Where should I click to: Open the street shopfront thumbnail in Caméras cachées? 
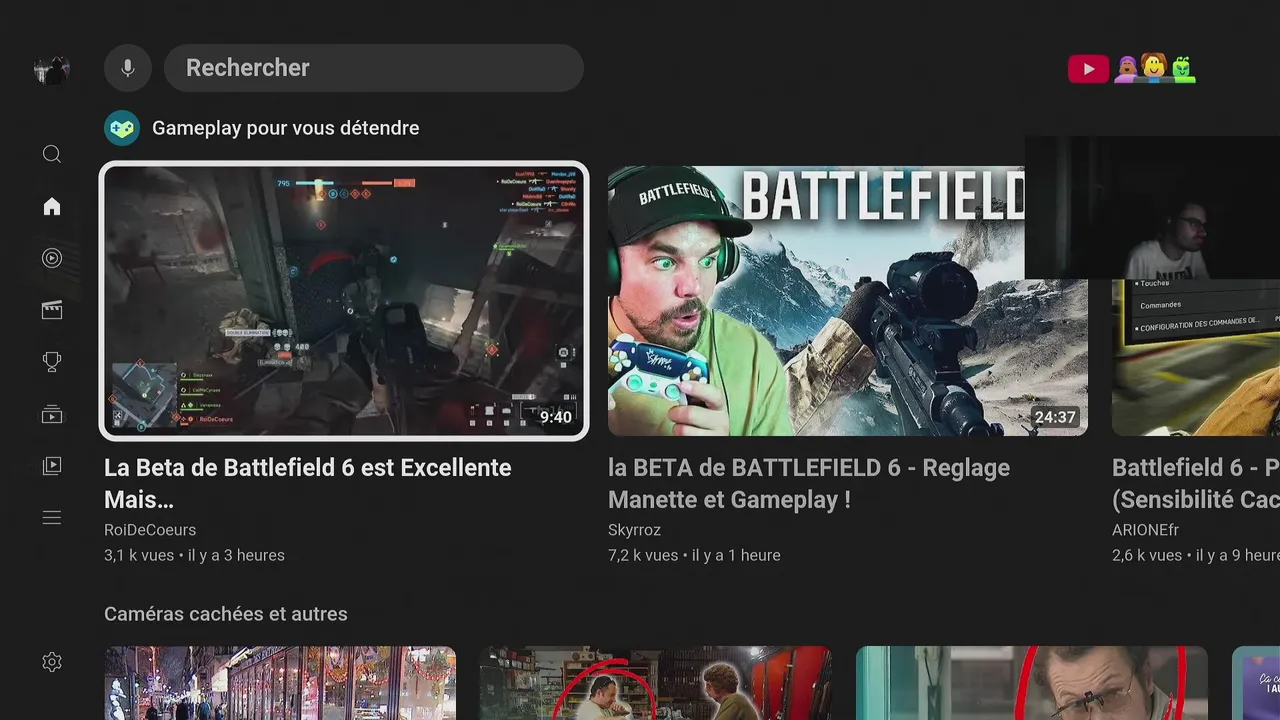(x=280, y=683)
